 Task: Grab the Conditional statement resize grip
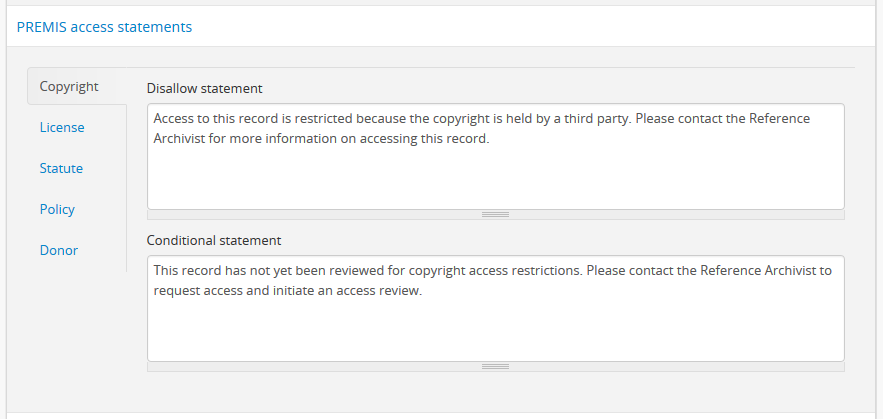[x=495, y=366]
